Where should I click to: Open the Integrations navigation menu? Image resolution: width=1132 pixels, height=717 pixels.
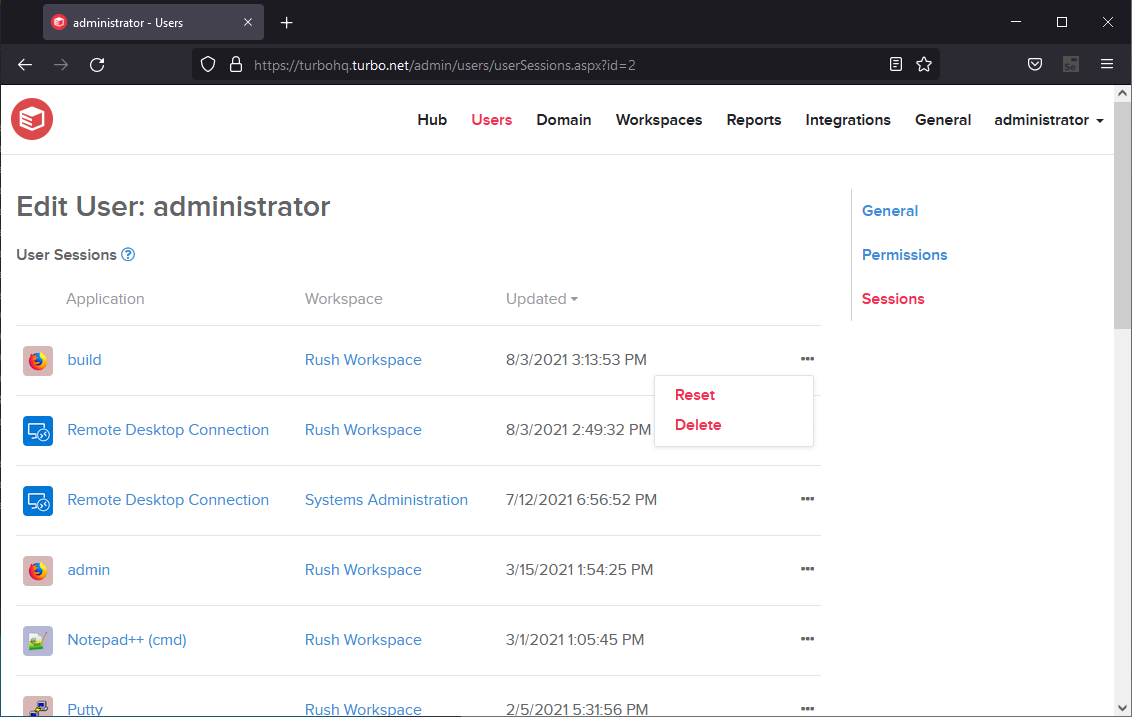point(848,120)
